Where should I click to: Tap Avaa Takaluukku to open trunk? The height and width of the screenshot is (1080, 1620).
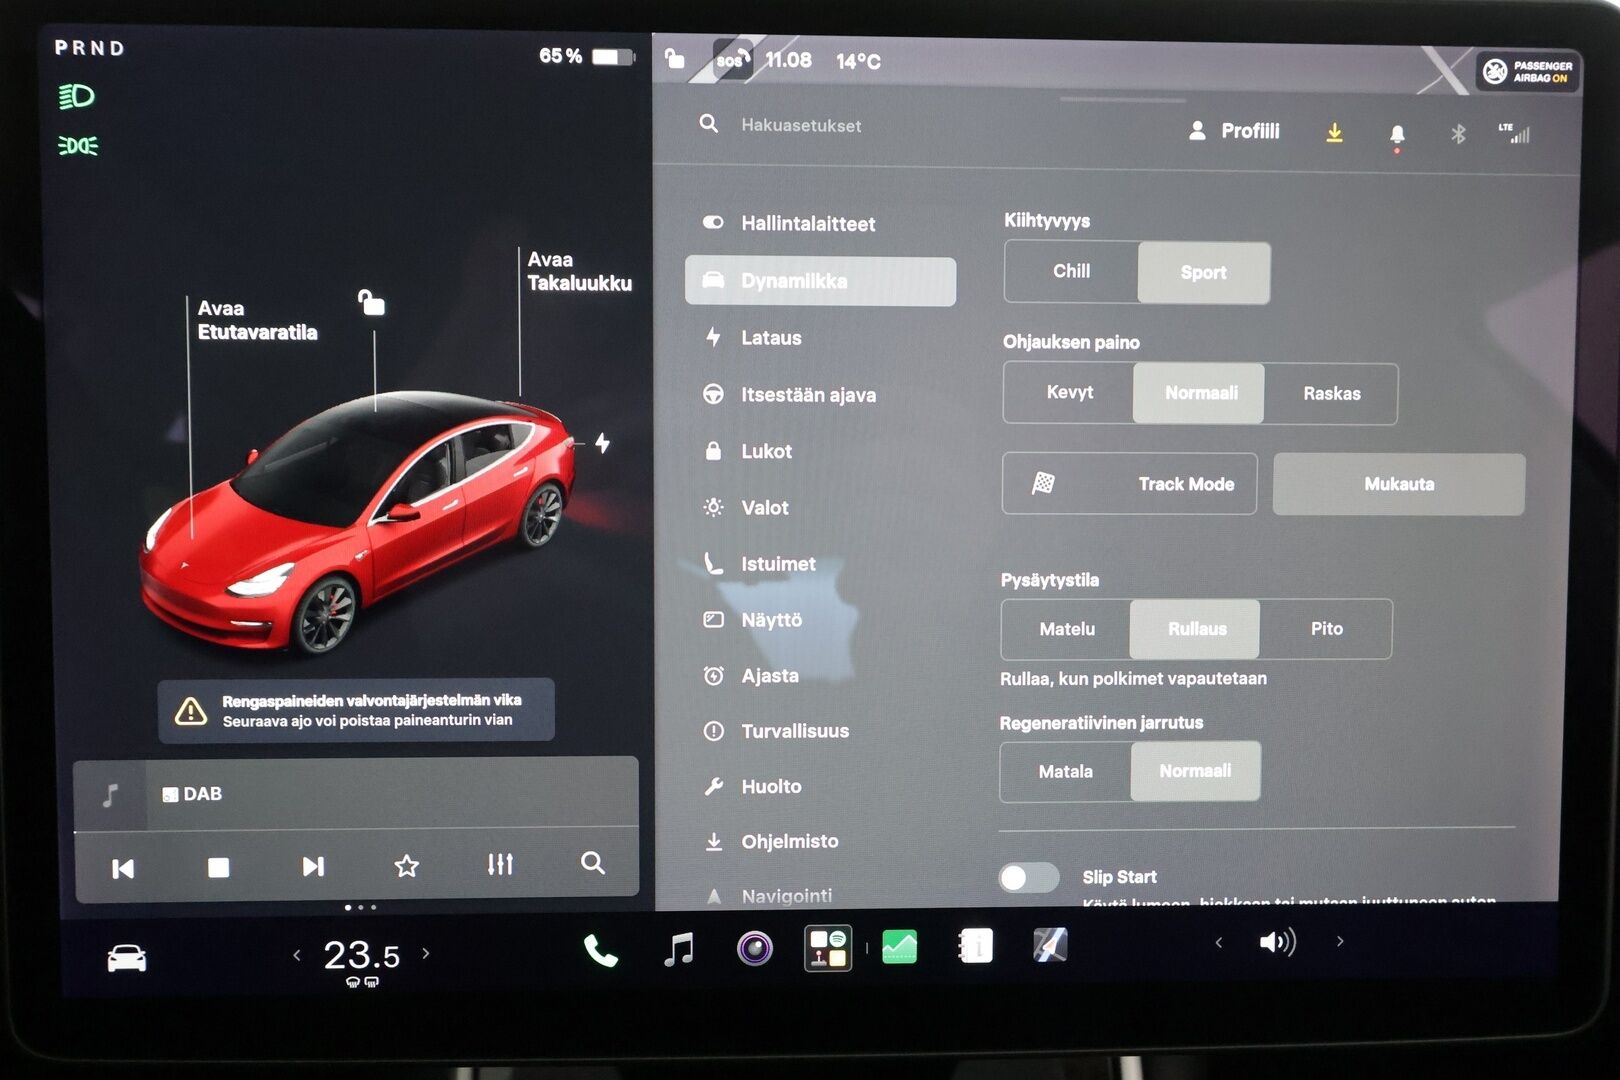[x=579, y=271]
